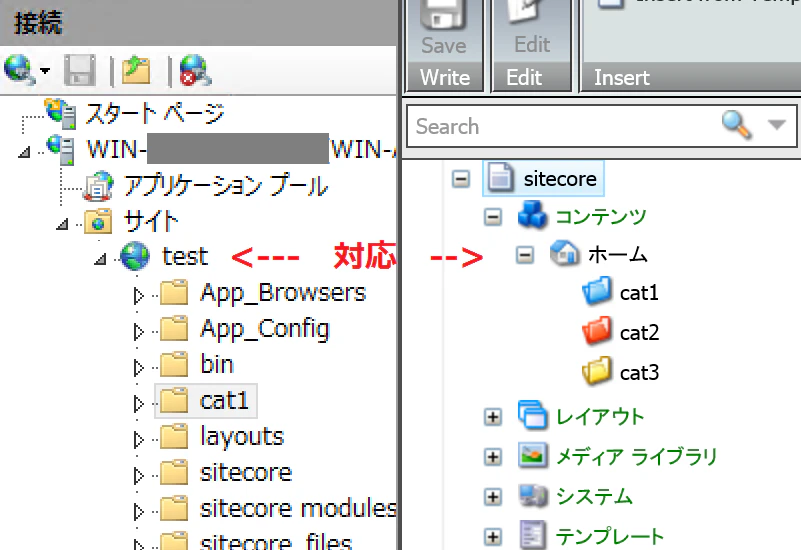
Task: Click the magnifying glass search icon
Action: pyautogui.click(x=737, y=125)
